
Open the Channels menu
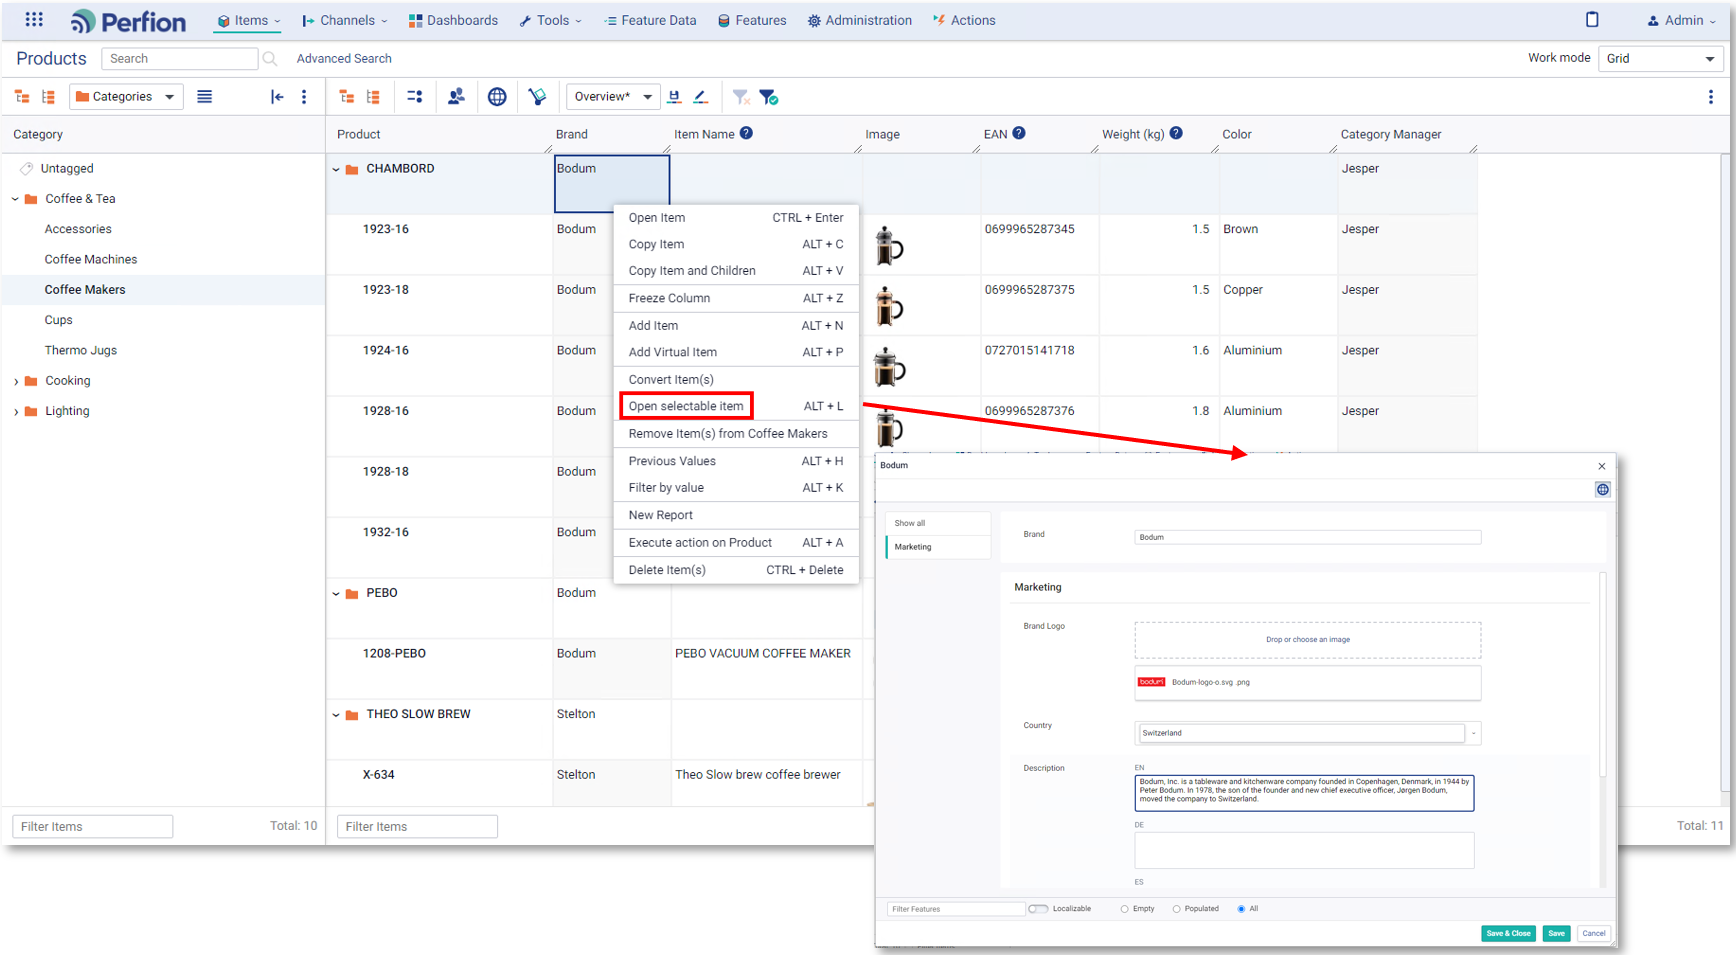pos(344,20)
